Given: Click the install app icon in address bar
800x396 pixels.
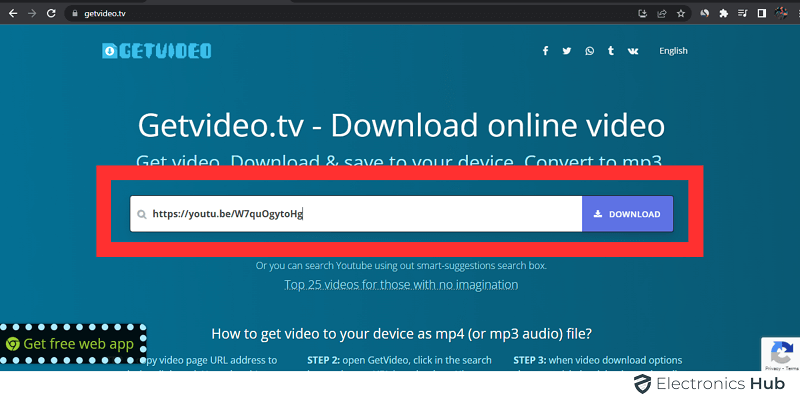Looking at the screenshot, I should pyautogui.click(x=643, y=14).
